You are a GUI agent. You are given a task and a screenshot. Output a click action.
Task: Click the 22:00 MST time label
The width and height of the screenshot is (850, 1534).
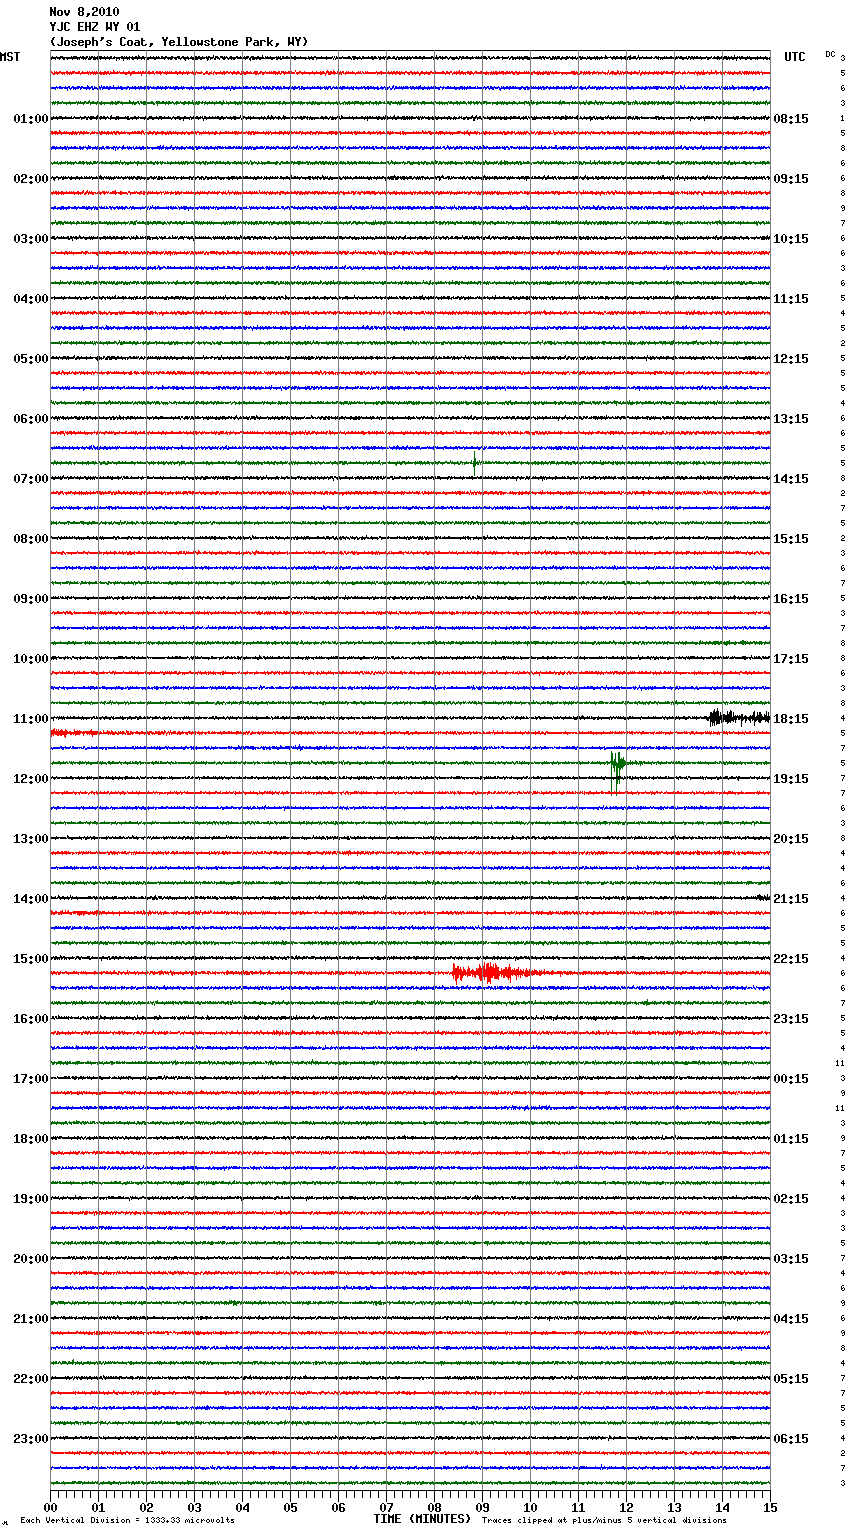point(30,1379)
